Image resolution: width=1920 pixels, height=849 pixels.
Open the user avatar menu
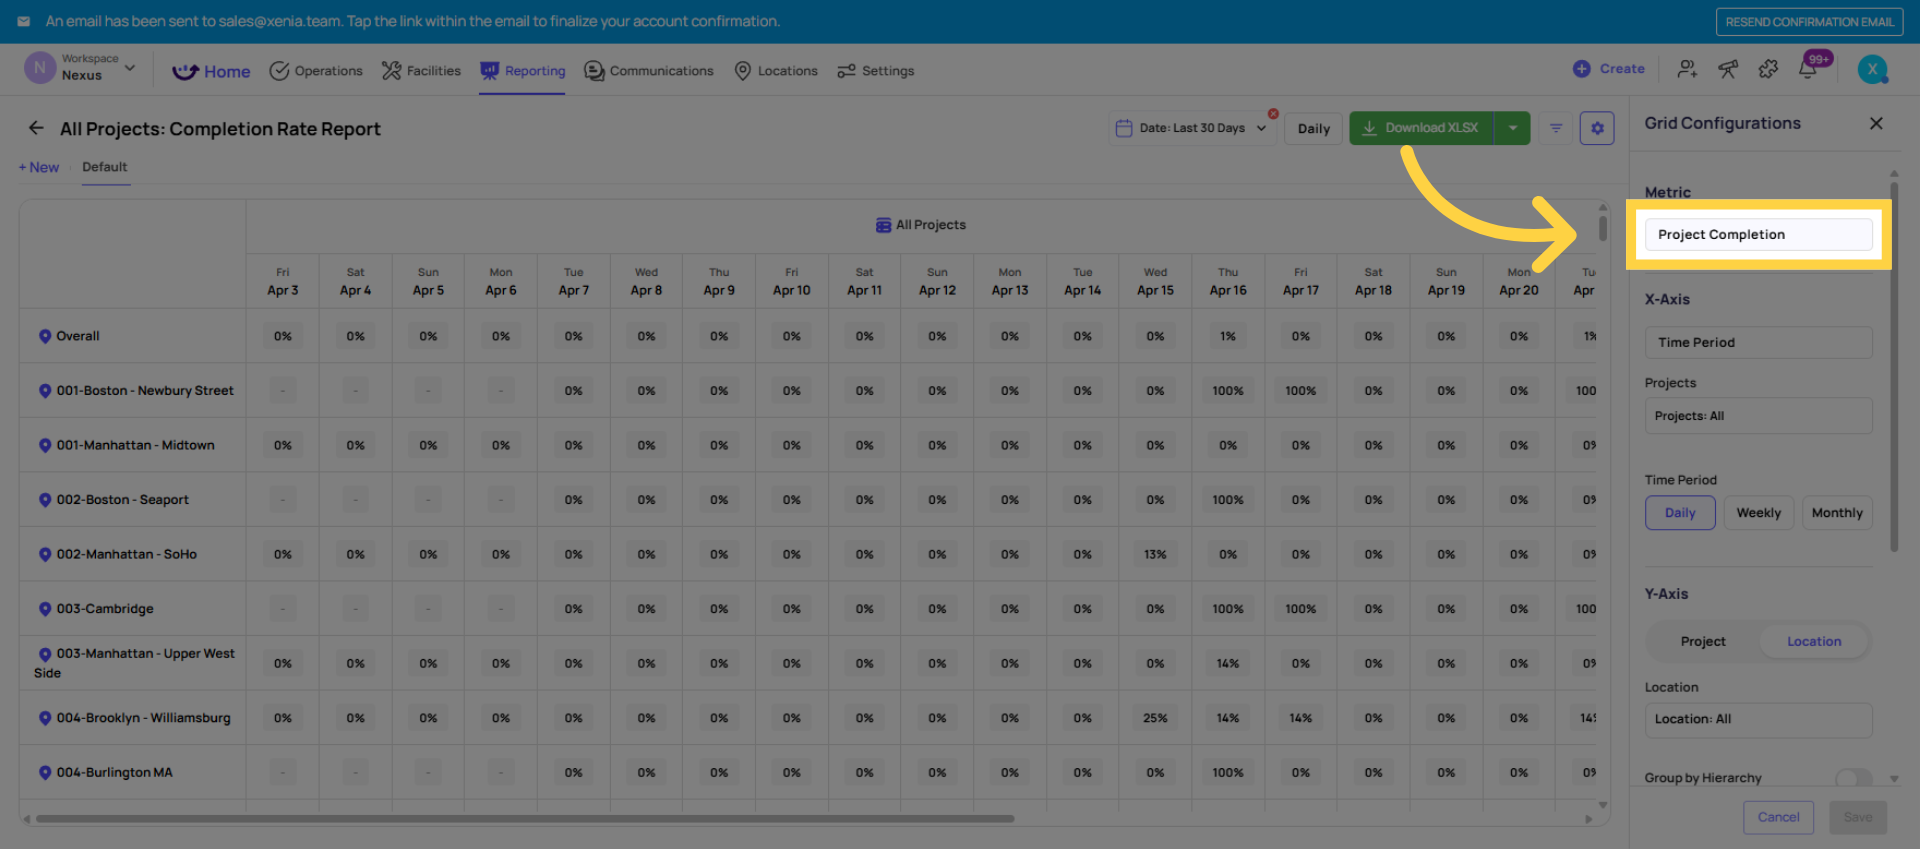(x=1873, y=69)
